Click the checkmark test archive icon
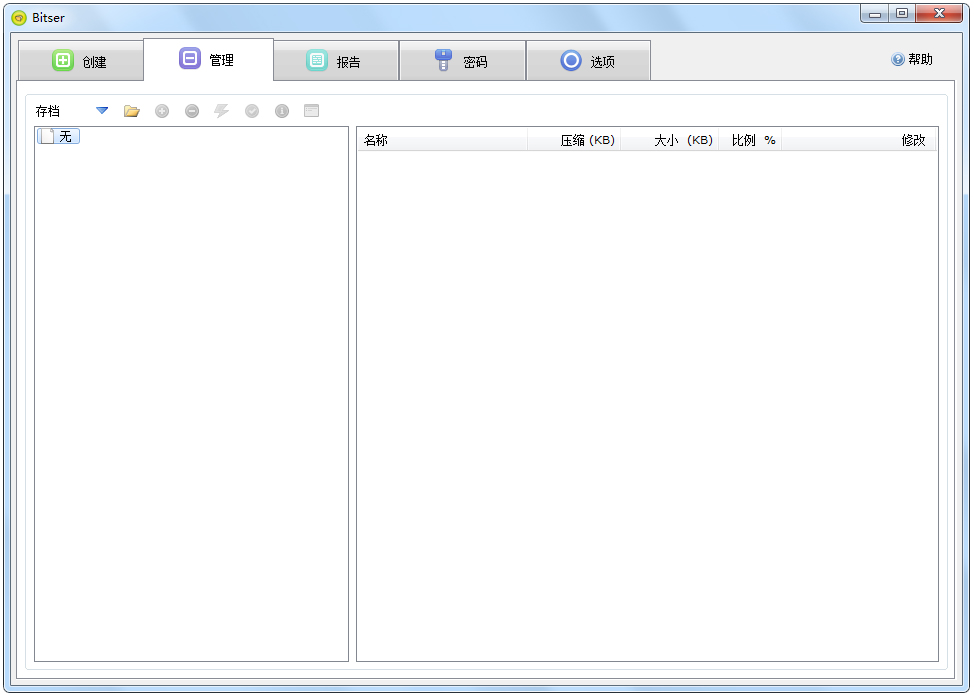 (x=252, y=111)
